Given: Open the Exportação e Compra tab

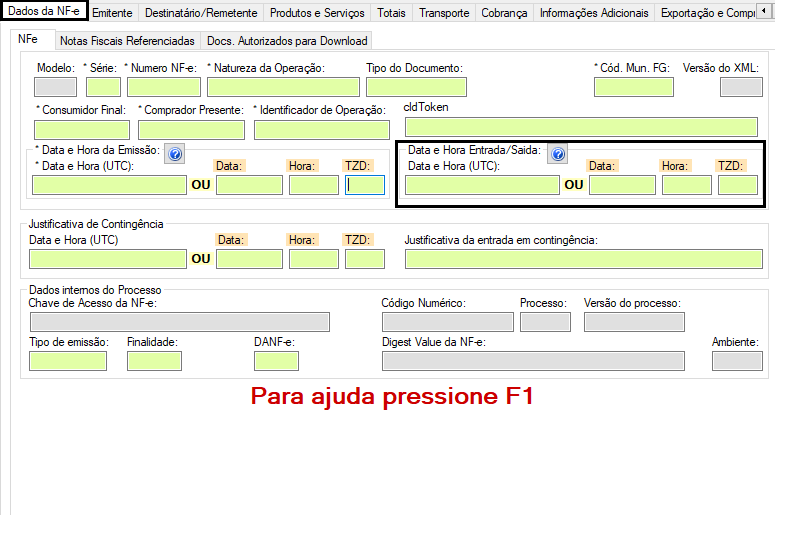Looking at the screenshot, I should tap(707, 13).
